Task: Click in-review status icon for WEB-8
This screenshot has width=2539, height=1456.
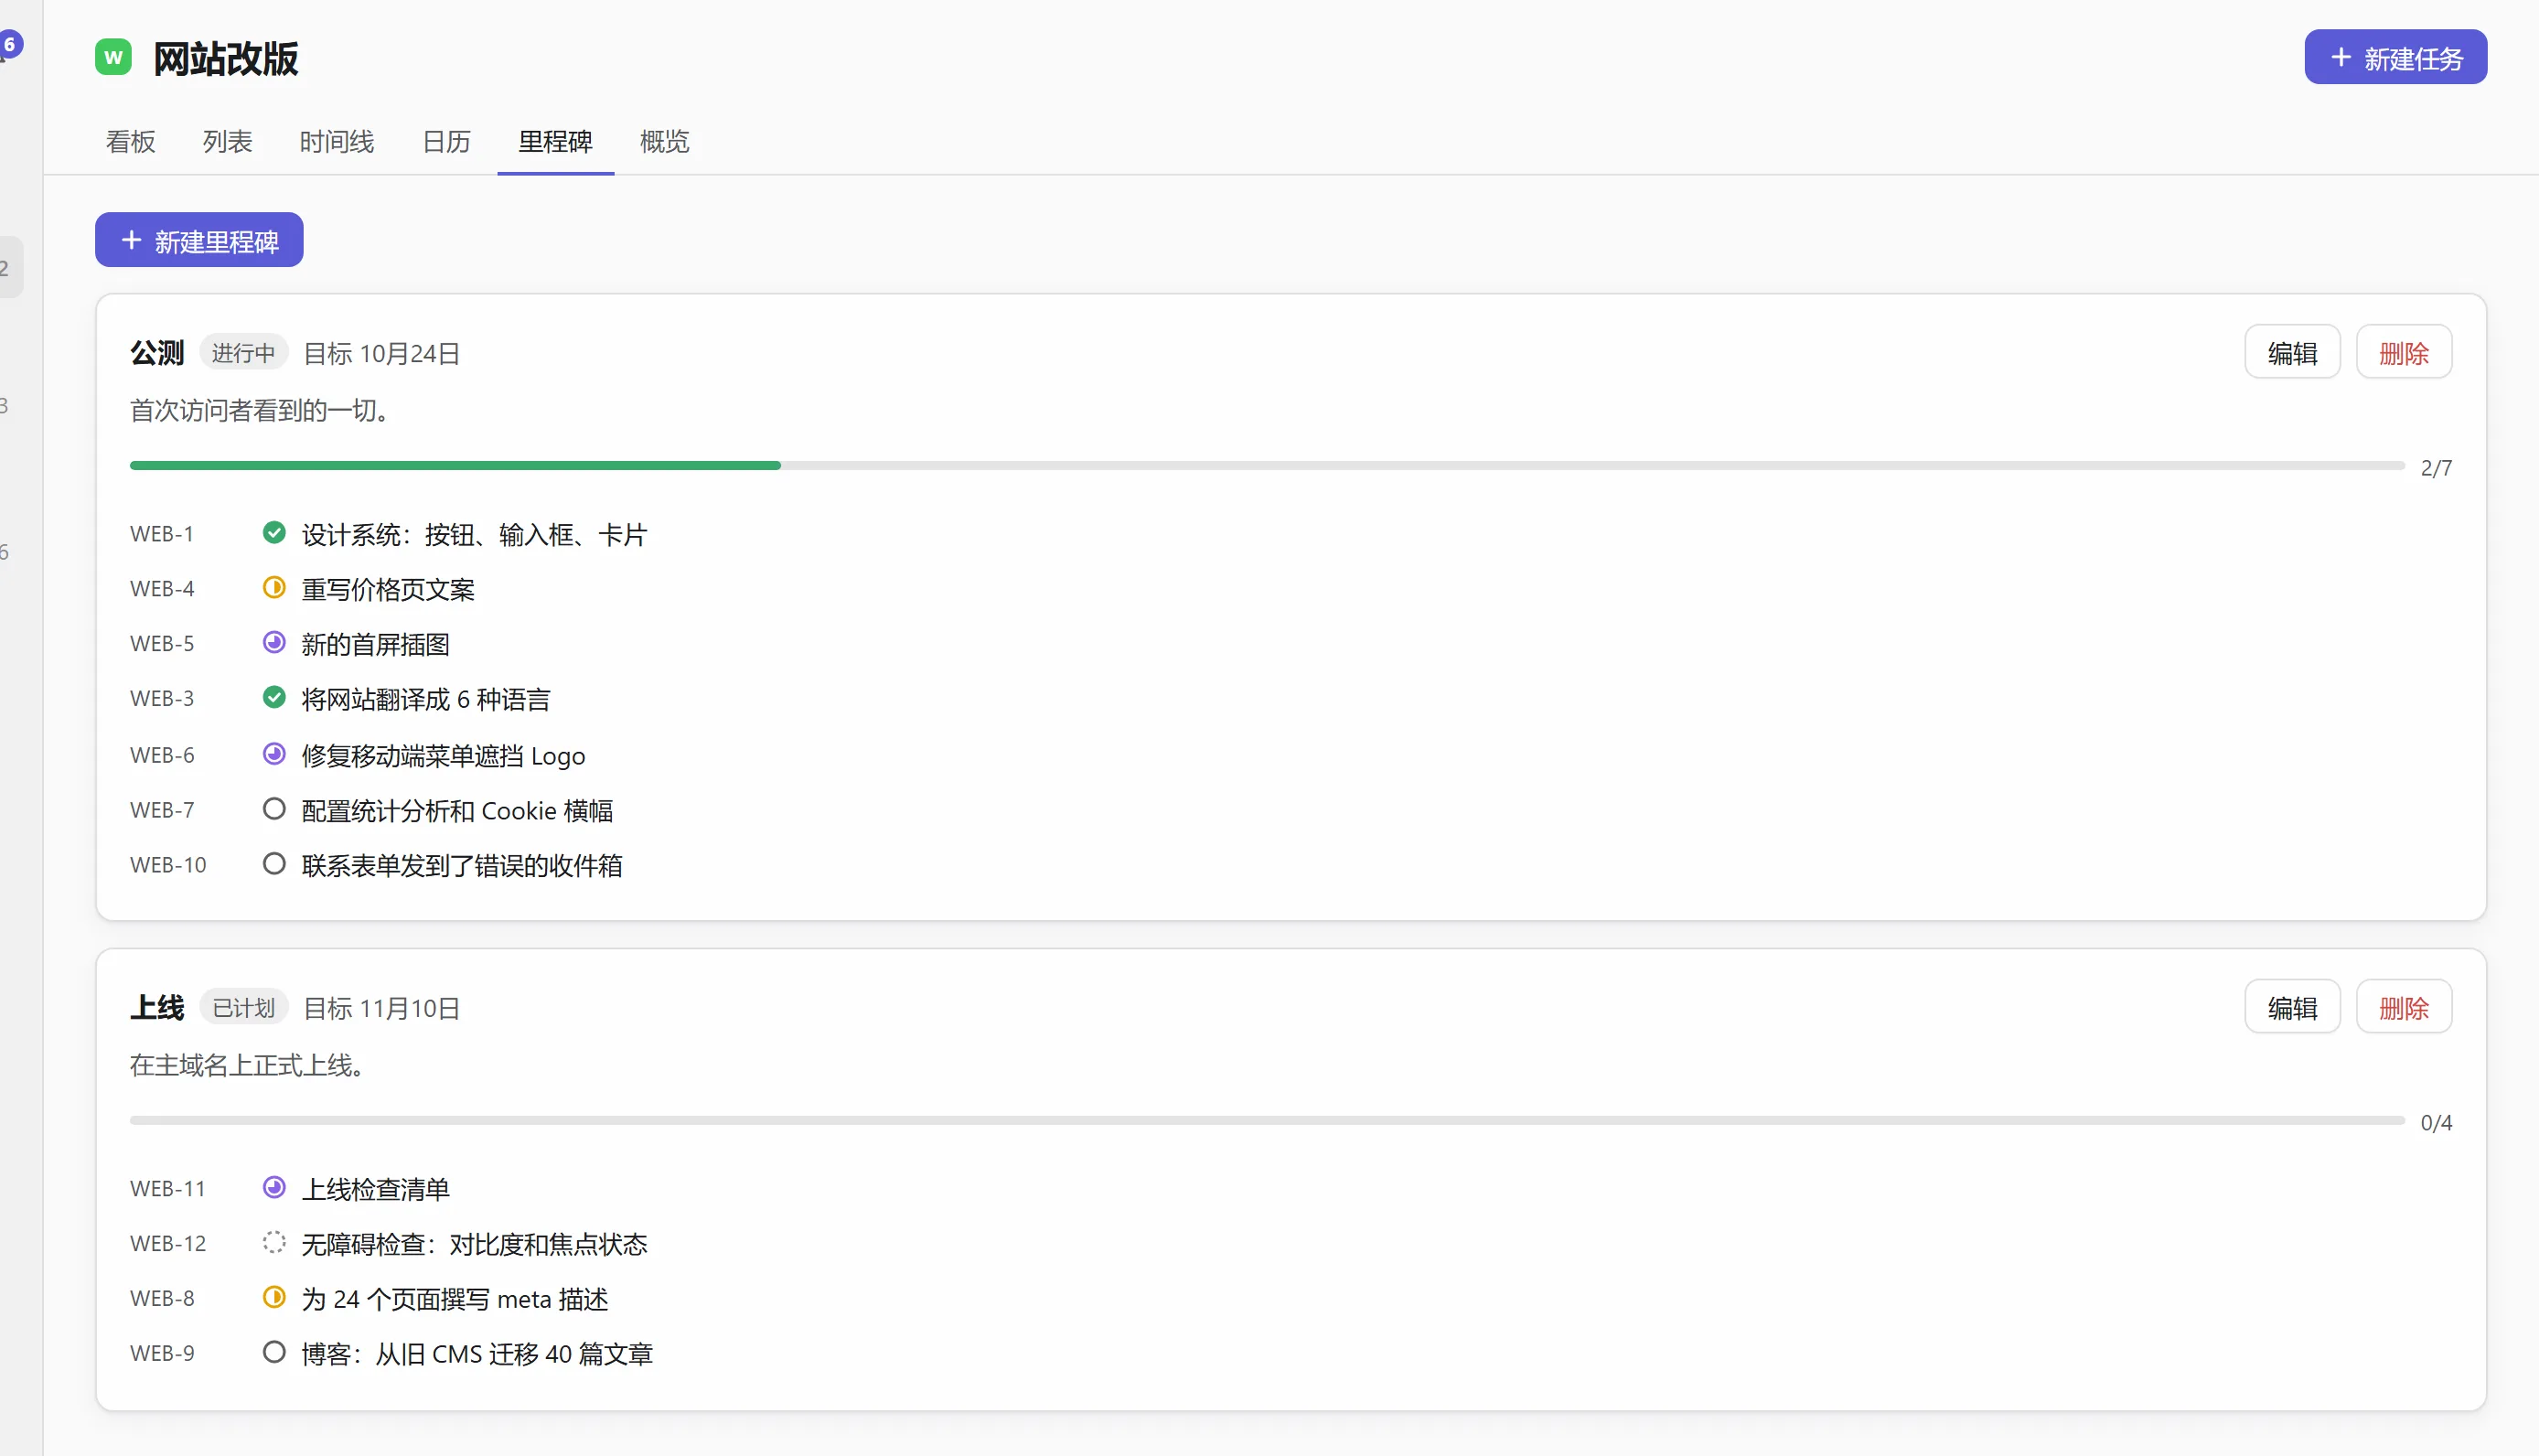Action: (274, 1298)
